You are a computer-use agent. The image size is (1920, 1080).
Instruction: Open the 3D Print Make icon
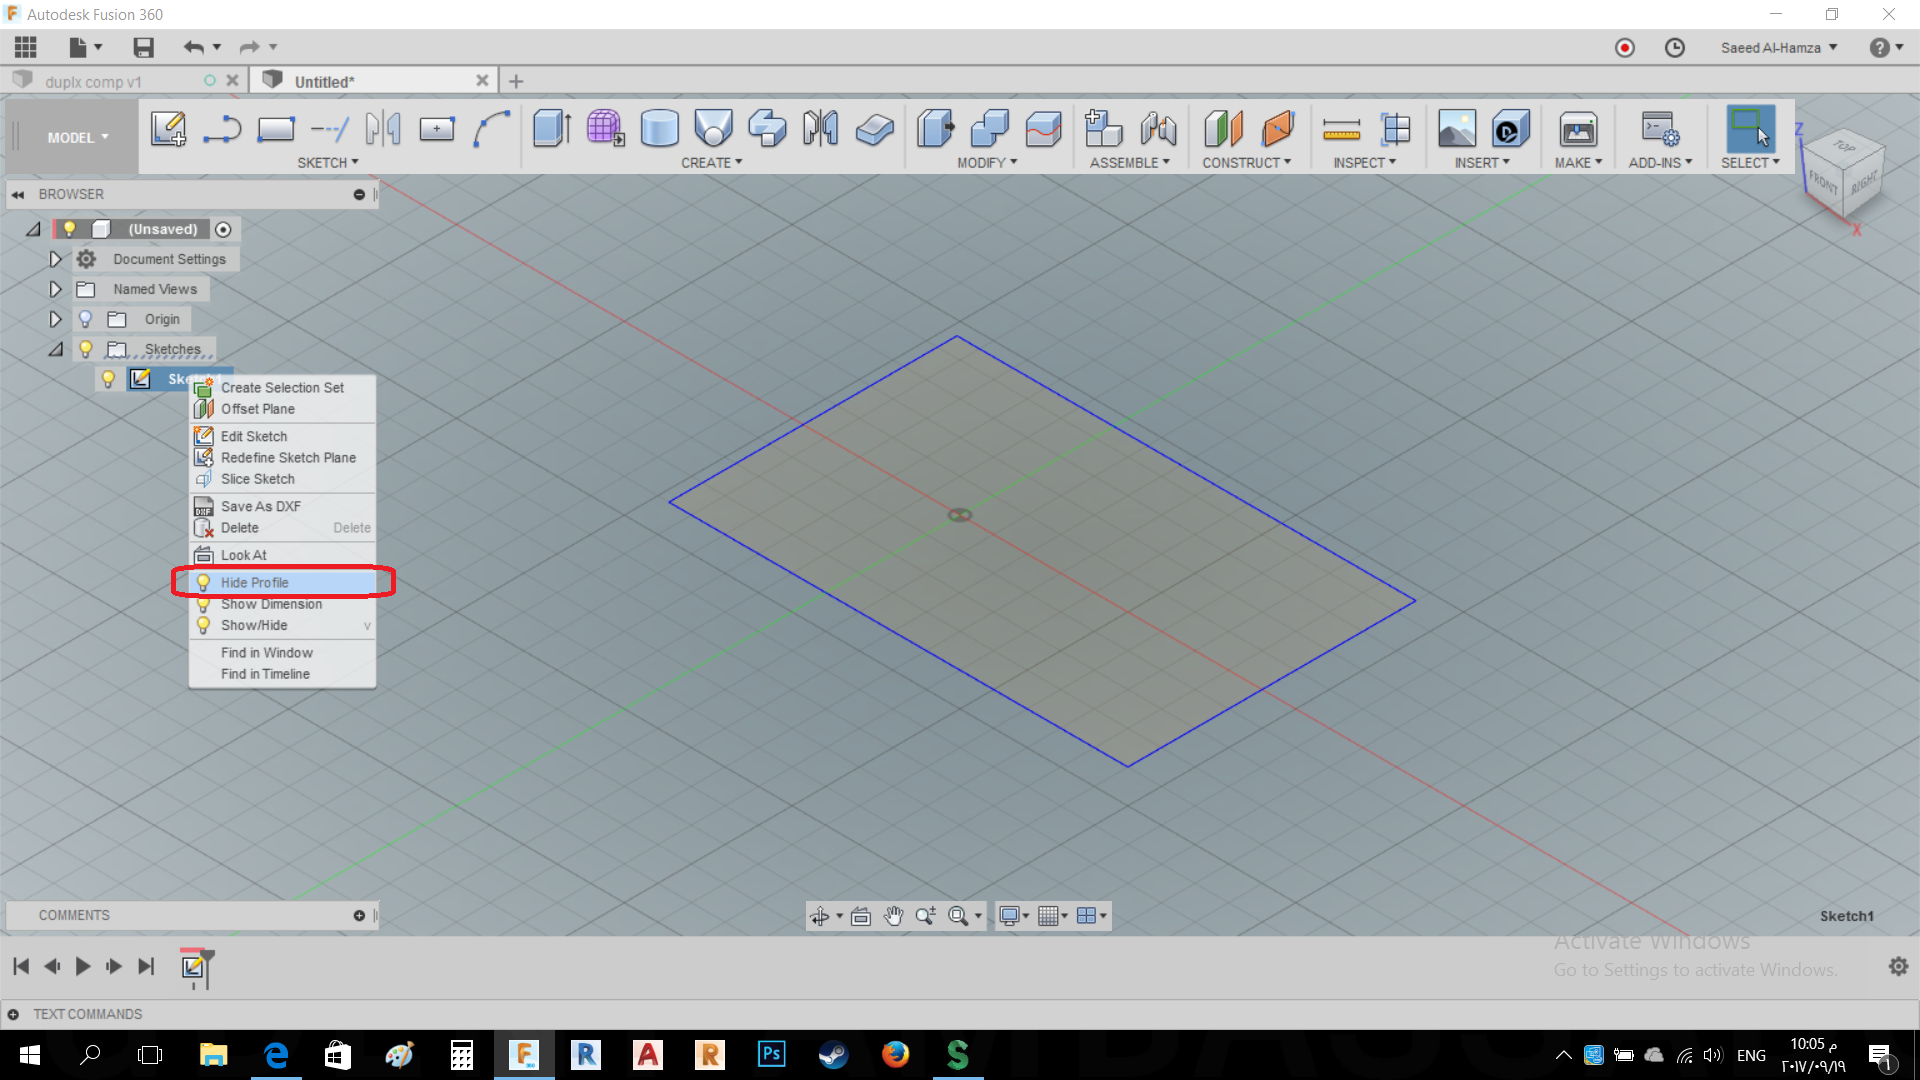tap(1578, 129)
